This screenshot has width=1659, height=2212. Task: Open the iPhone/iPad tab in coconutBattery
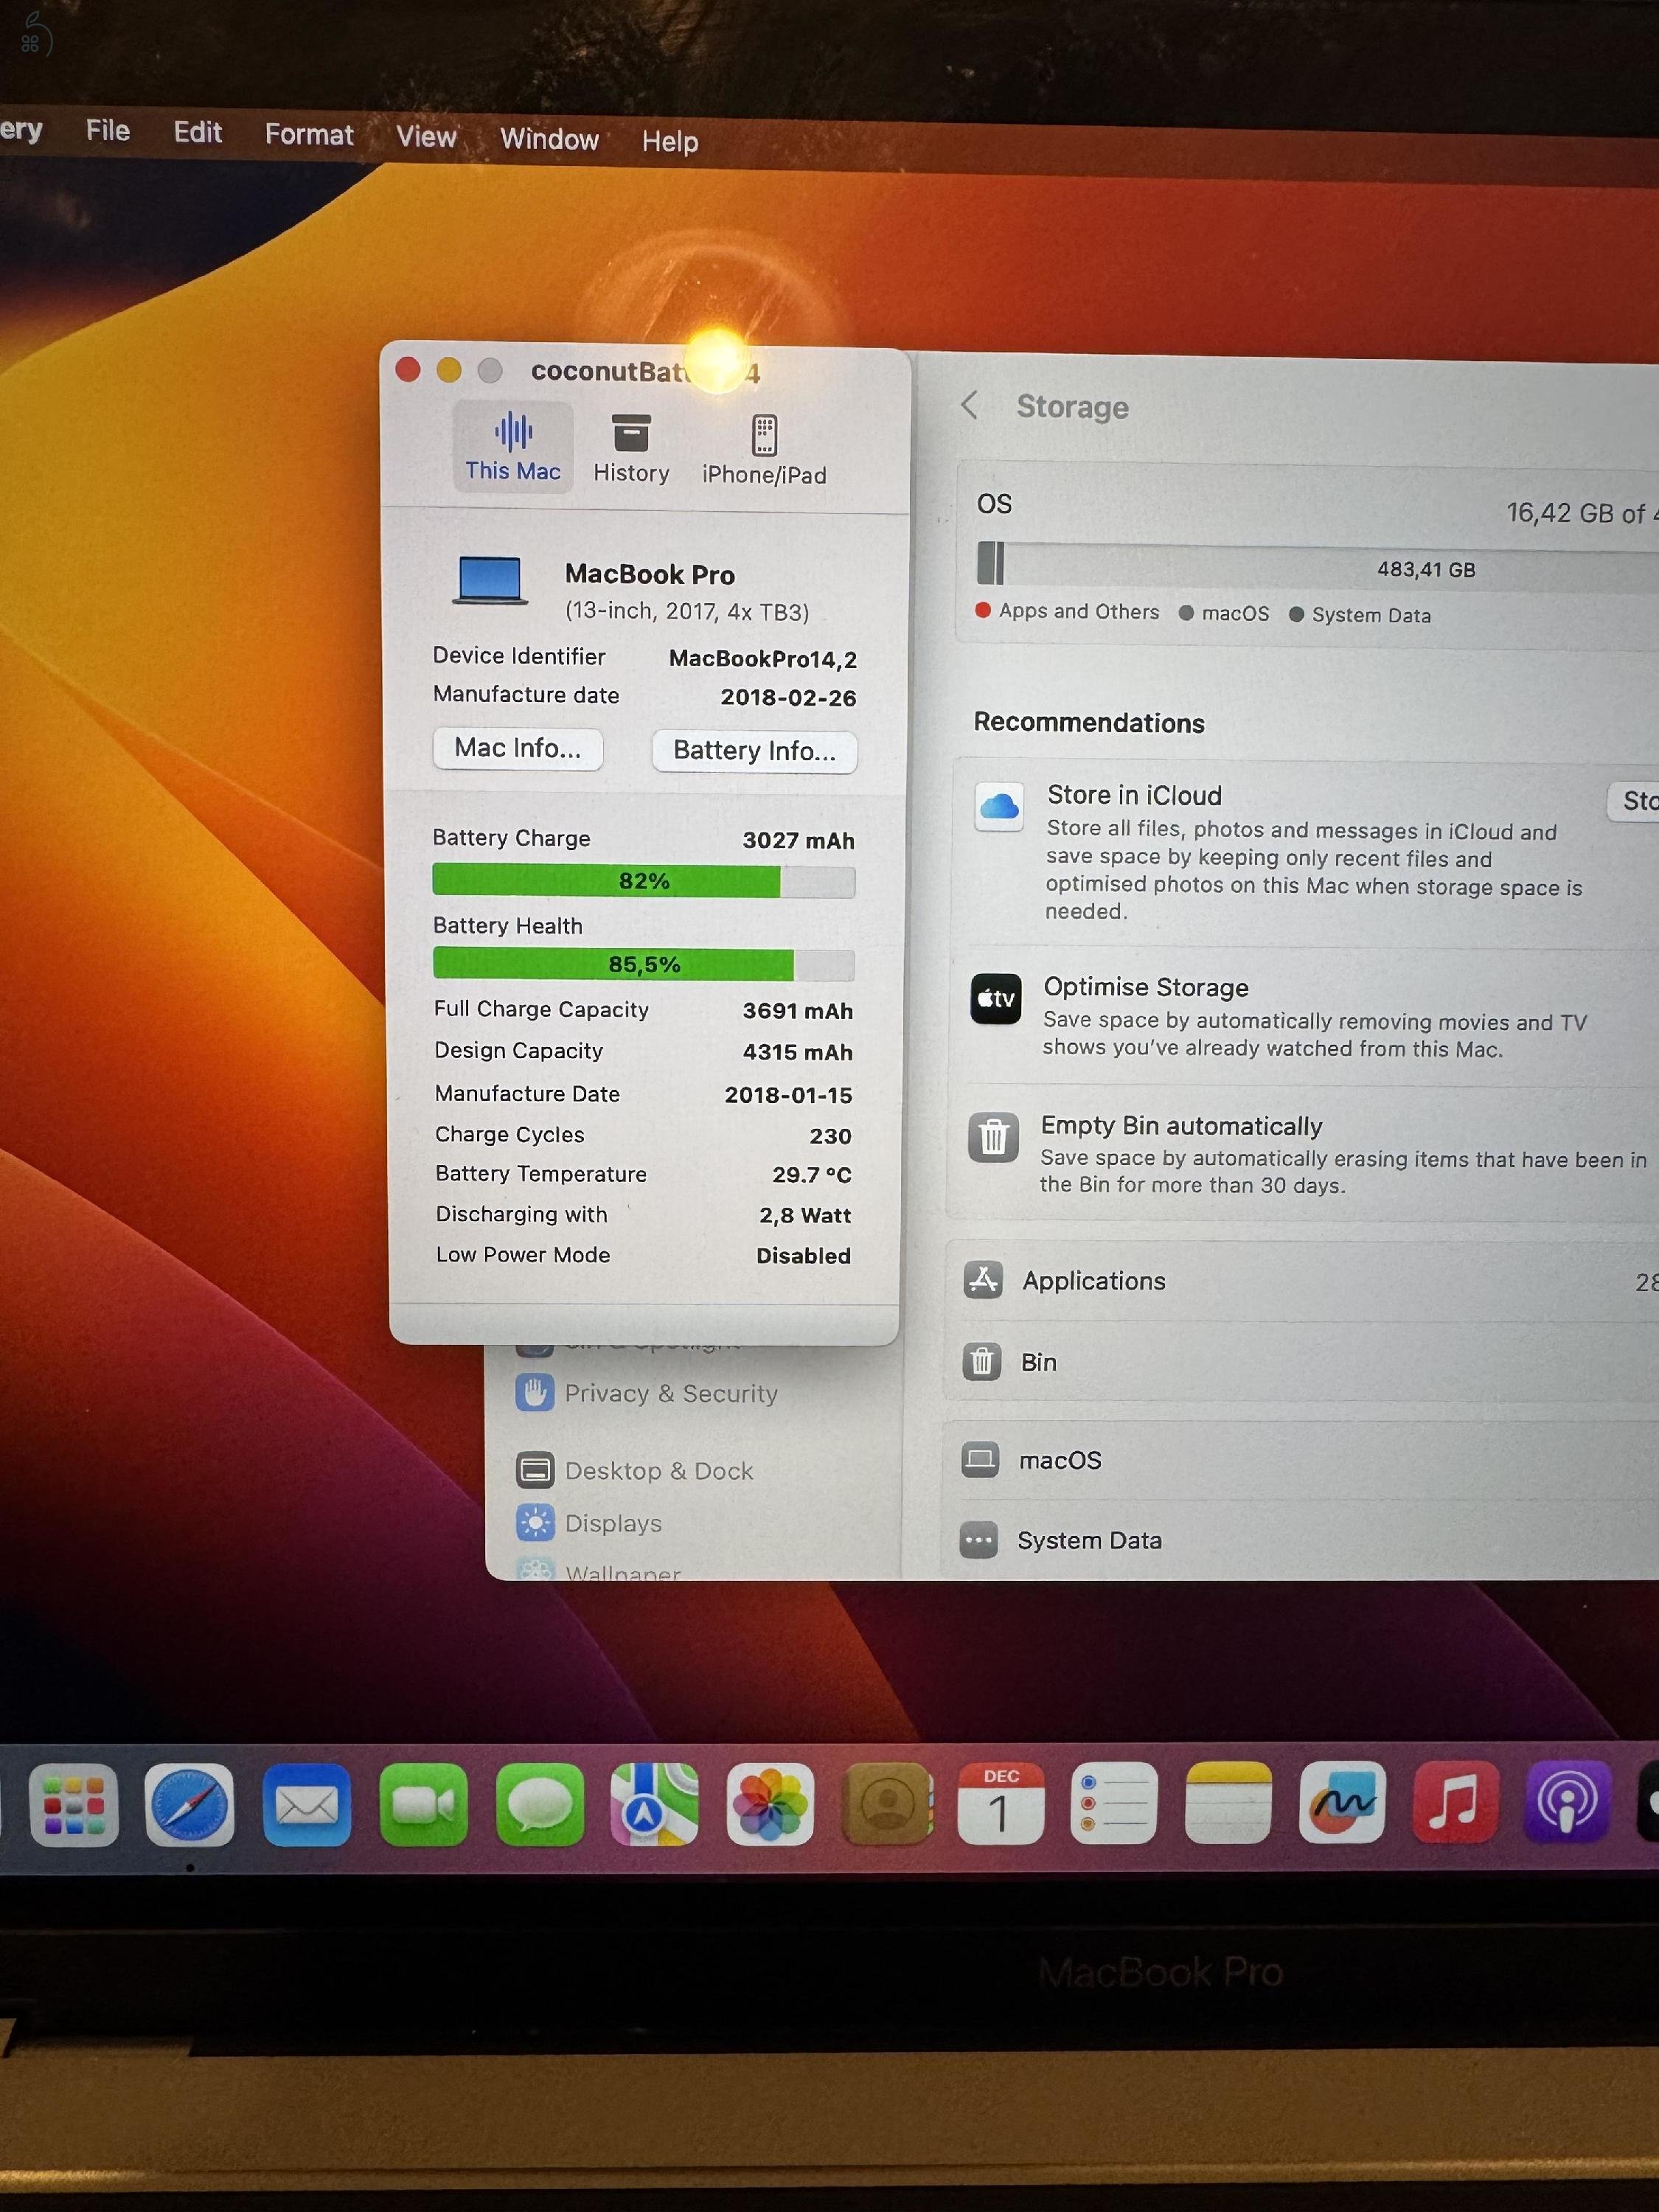(764, 451)
